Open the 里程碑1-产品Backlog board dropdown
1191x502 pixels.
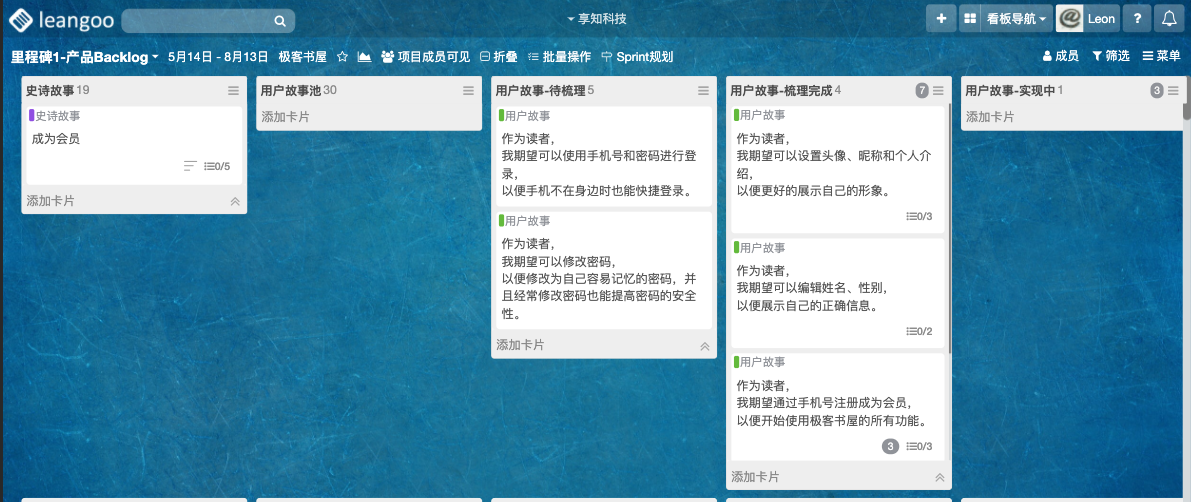[84, 57]
